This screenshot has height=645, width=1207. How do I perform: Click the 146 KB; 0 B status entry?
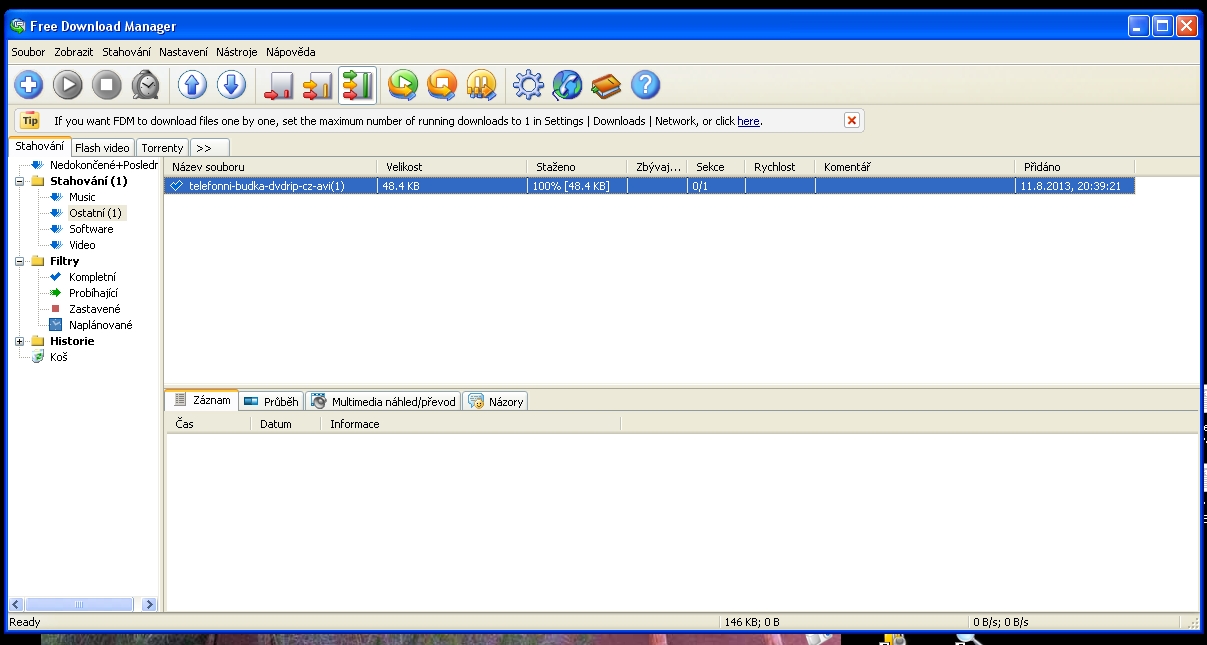(752, 622)
